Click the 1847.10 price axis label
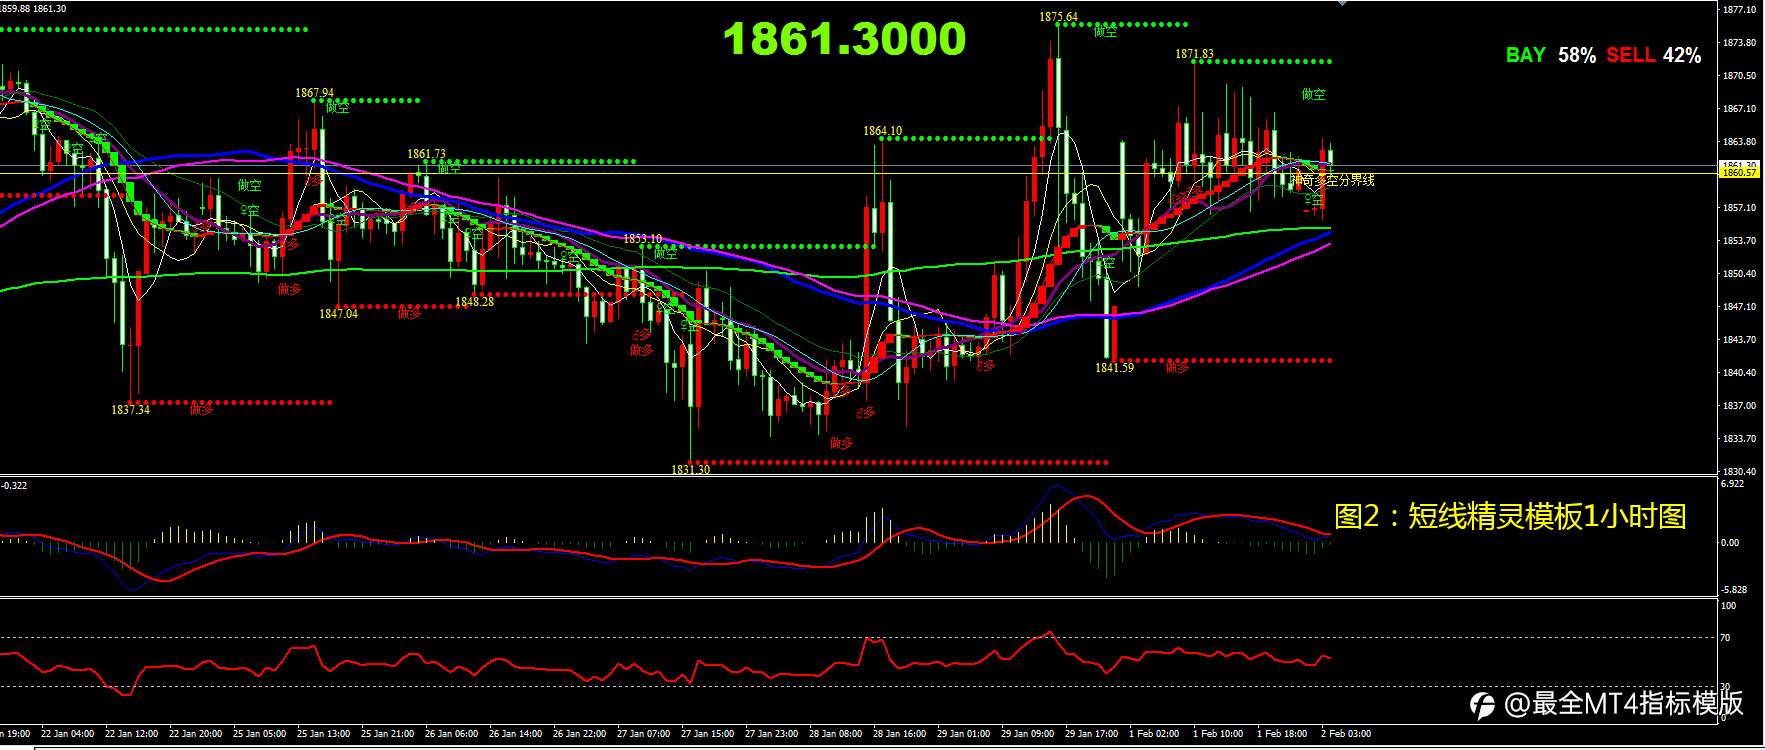1765x750 pixels. pyautogui.click(x=1740, y=307)
